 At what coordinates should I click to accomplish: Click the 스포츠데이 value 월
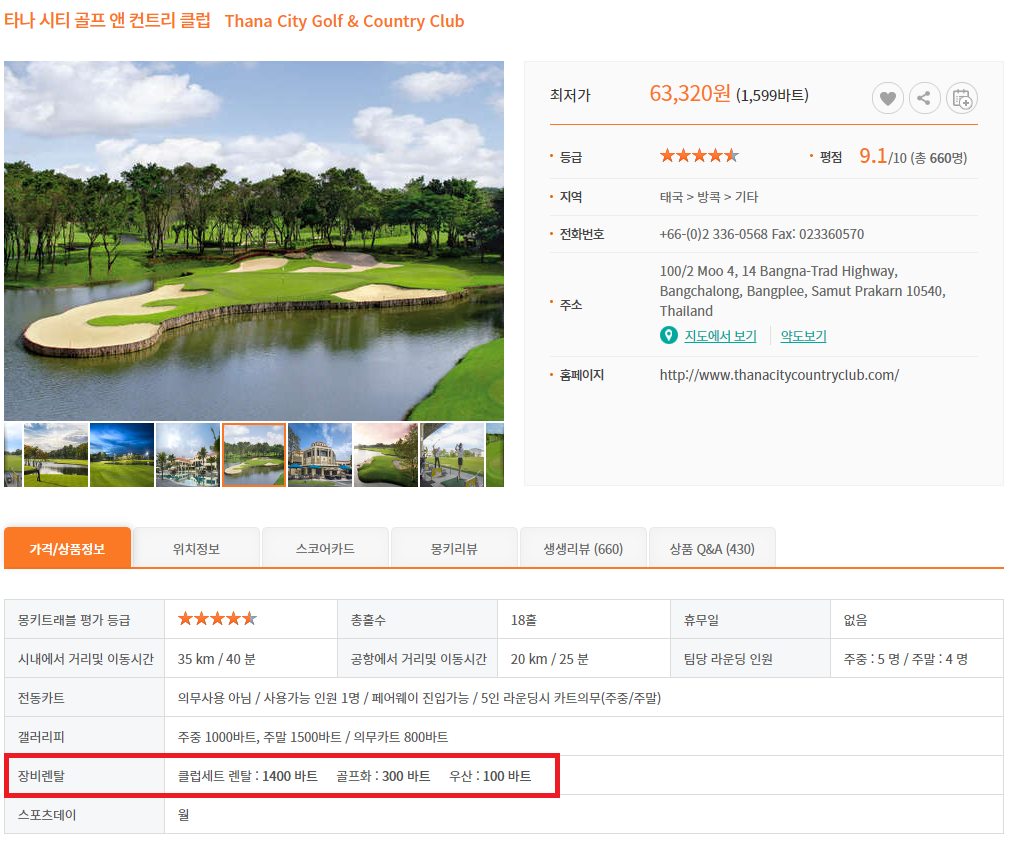pyautogui.click(x=183, y=815)
